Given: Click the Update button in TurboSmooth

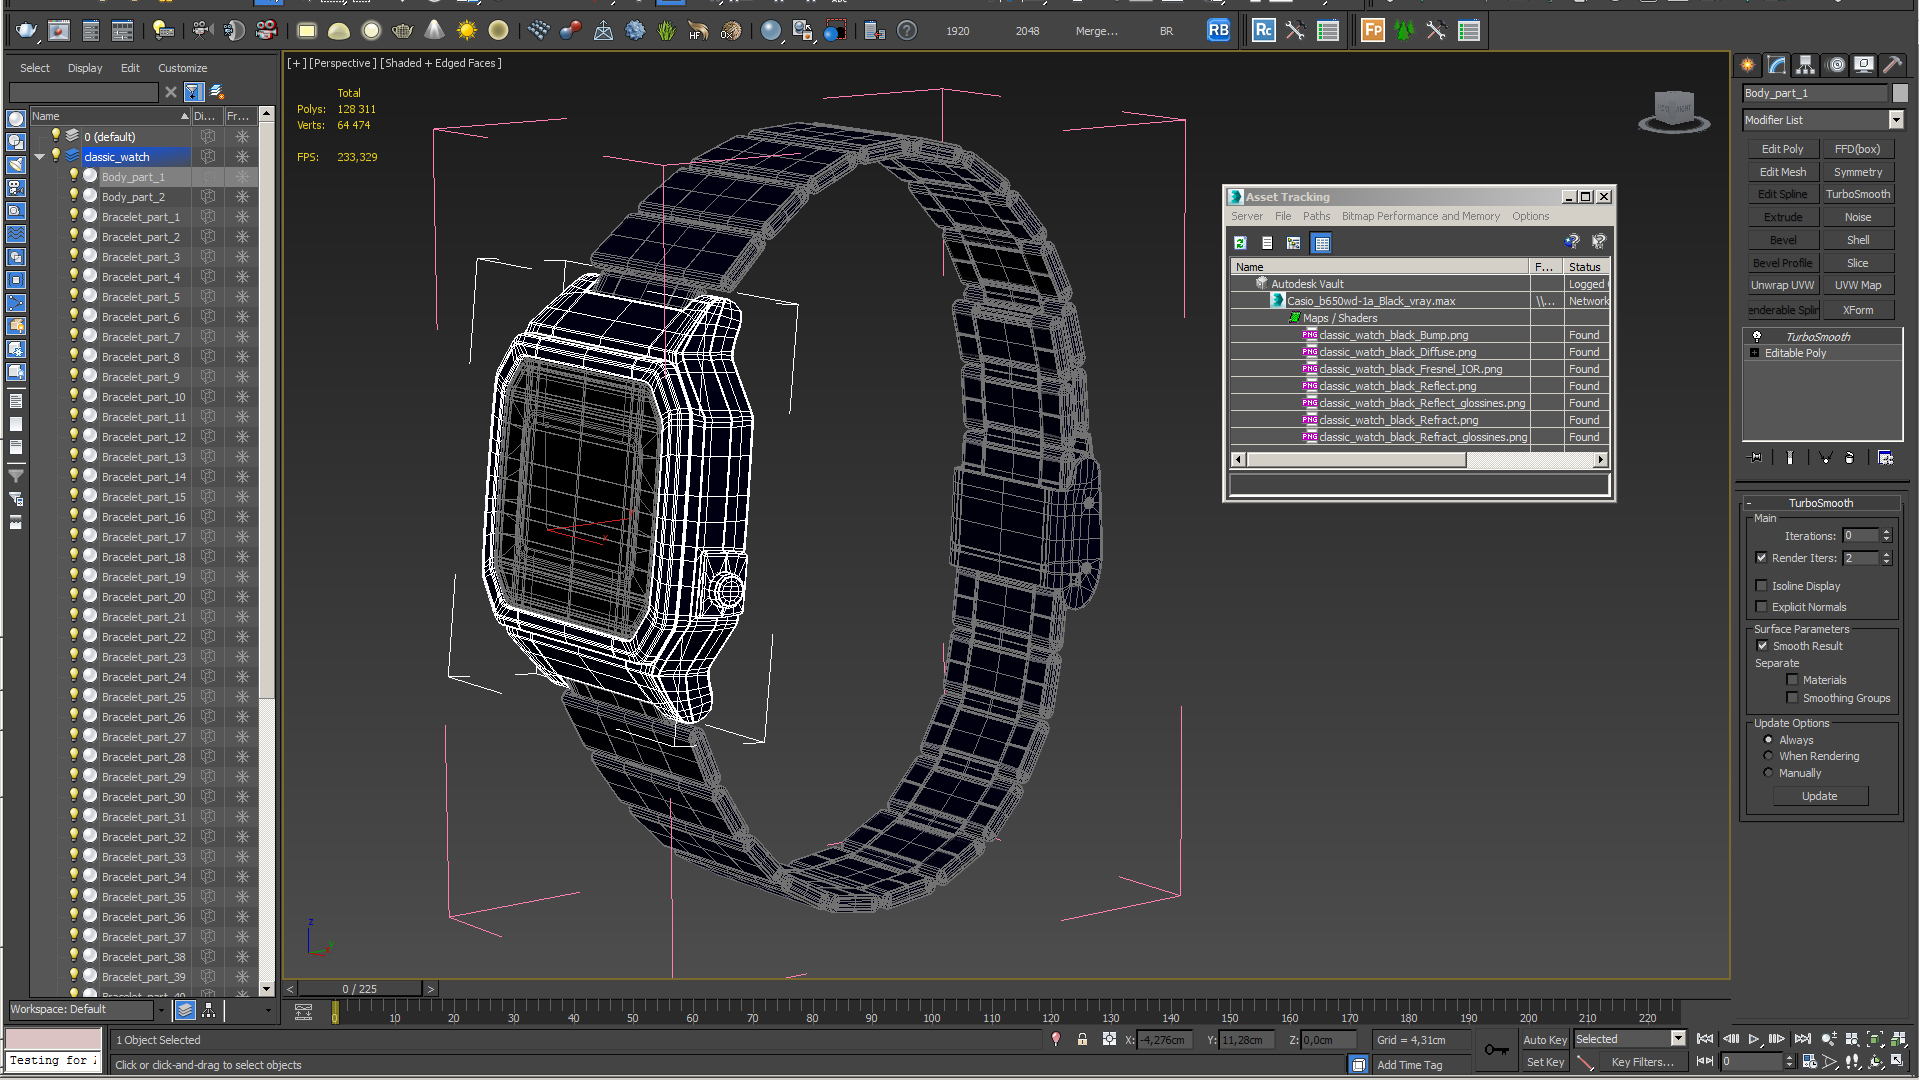Looking at the screenshot, I should (1819, 796).
